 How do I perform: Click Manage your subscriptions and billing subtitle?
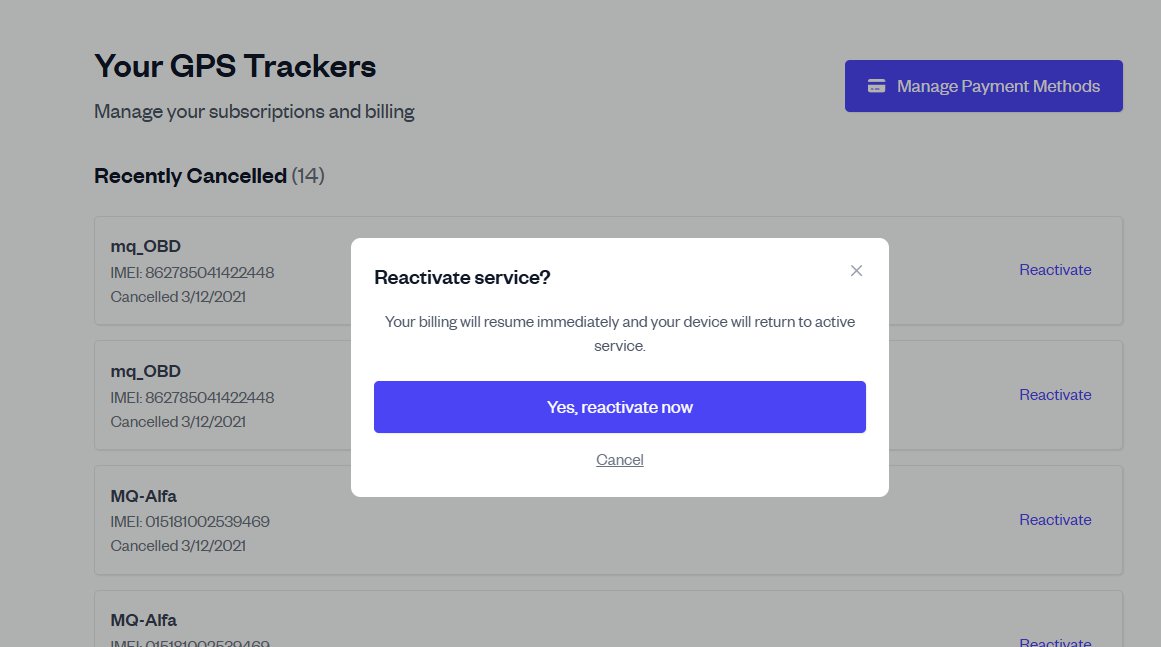254,111
